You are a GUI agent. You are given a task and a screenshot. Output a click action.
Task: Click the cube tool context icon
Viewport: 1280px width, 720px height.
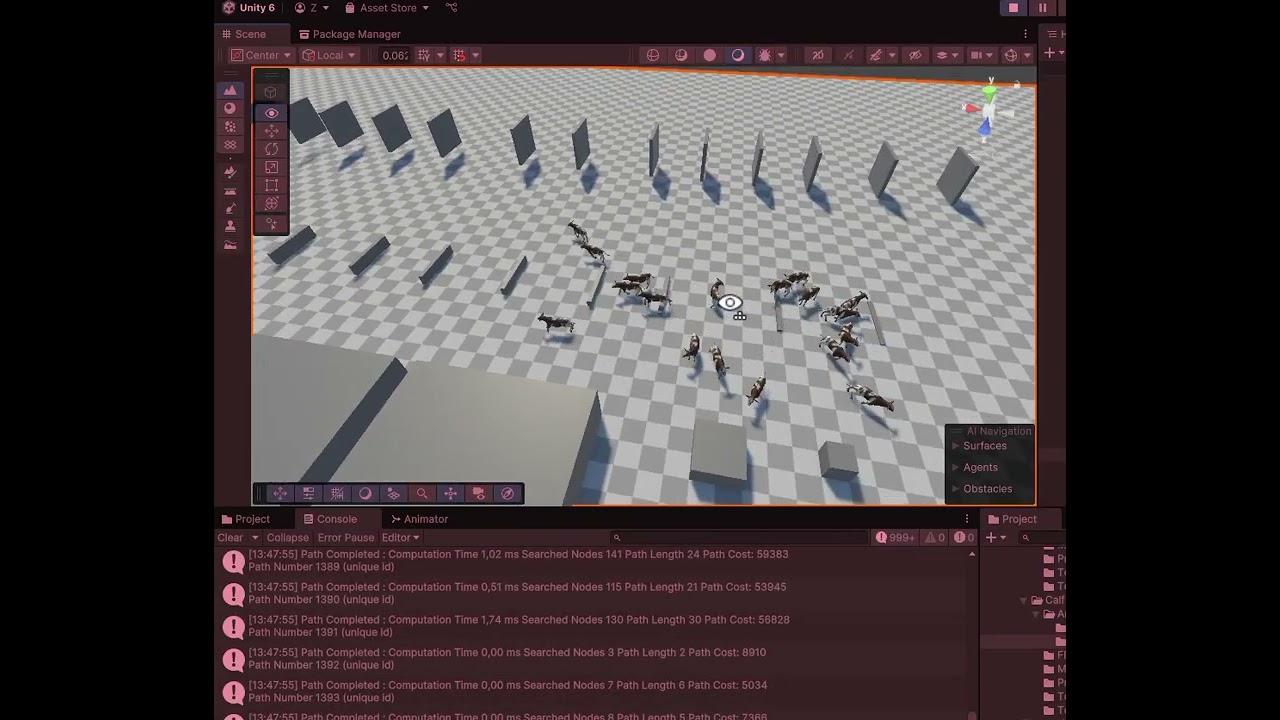[x=271, y=92]
